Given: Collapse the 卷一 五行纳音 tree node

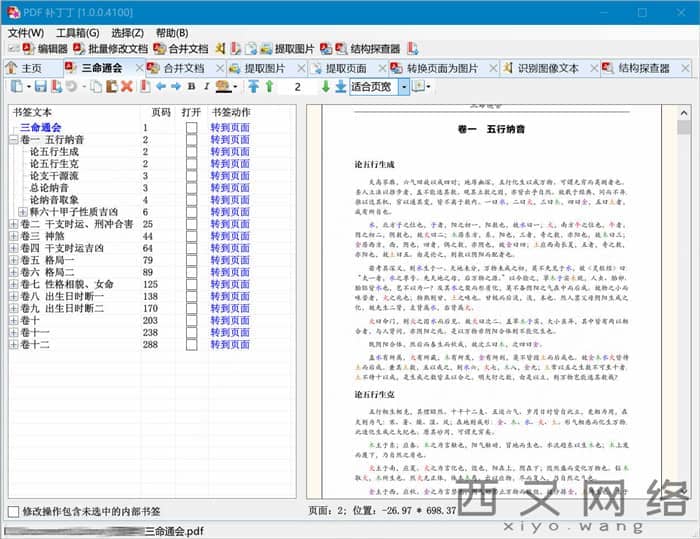Looking at the screenshot, I should [x=13, y=140].
